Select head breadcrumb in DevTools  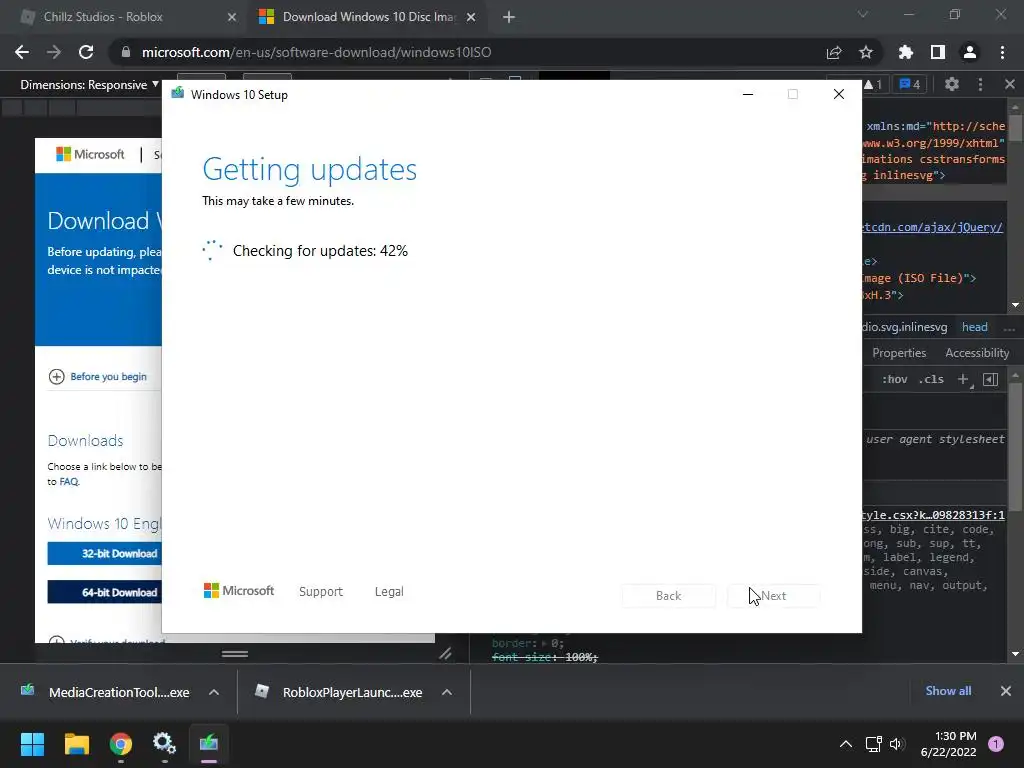click(974, 327)
